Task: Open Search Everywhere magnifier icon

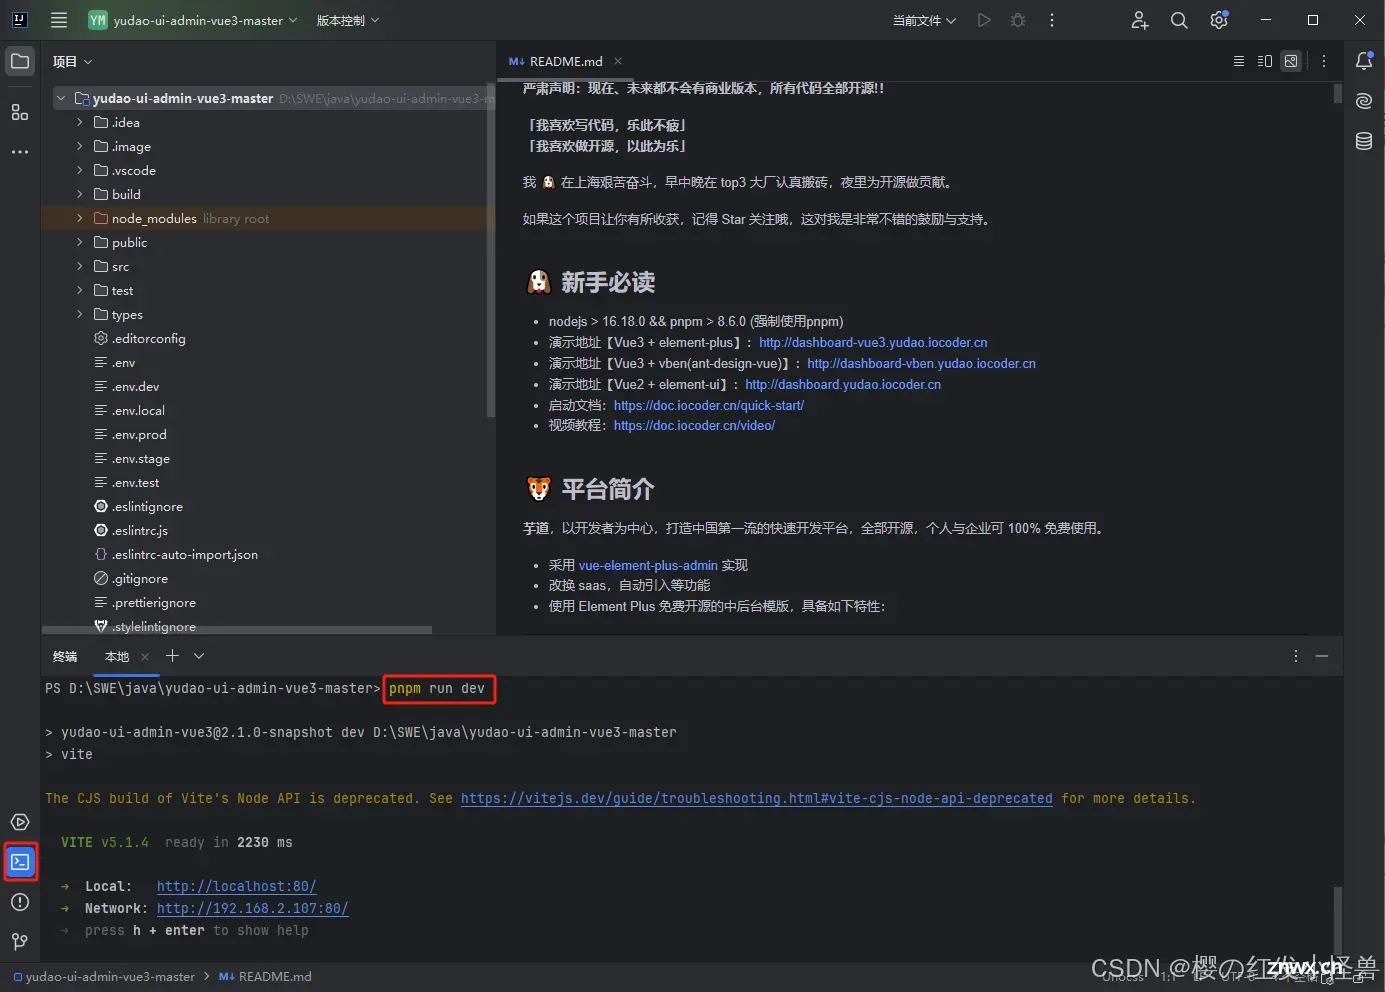Action: point(1179,20)
